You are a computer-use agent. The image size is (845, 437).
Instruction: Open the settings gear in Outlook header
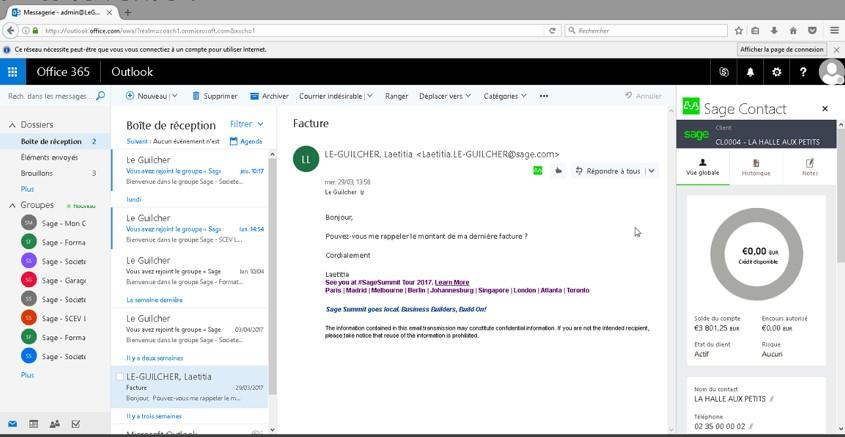click(777, 72)
